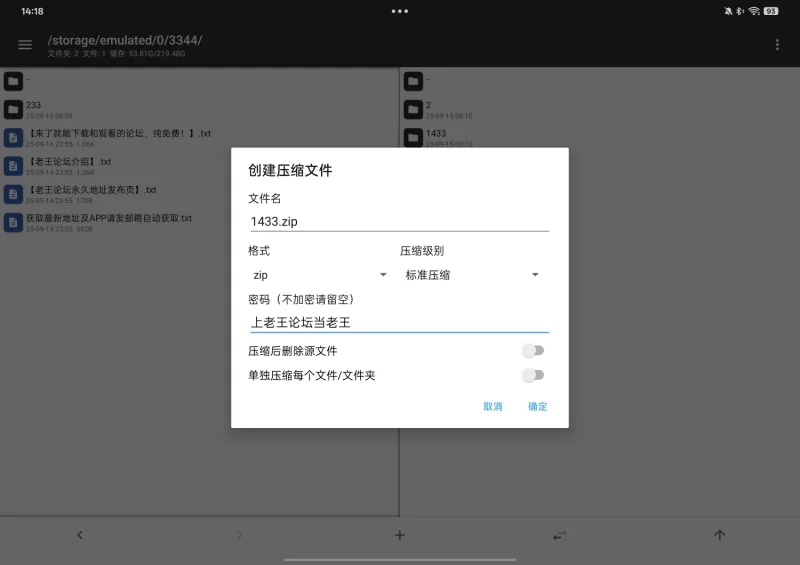The image size is (800, 565).
Task: Select 获取最新地址及APP请发邮箱自动获取.txt file name
Action: coord(109,218)
